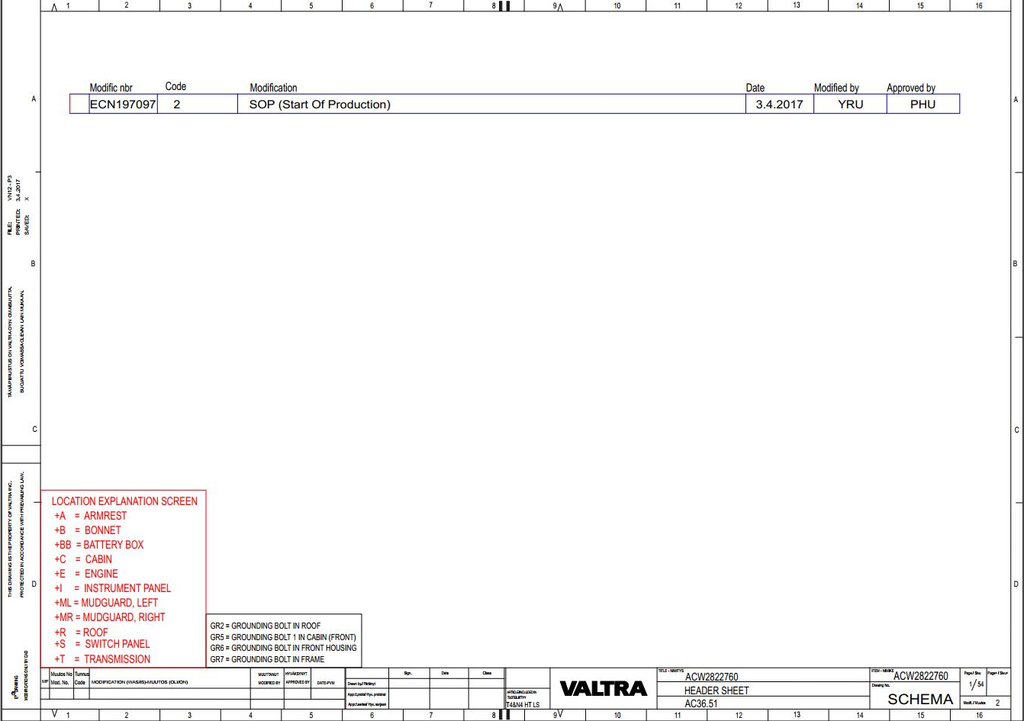Click the PHU approved-by cell
This screenshot has width=1024, height=721.
923,104
